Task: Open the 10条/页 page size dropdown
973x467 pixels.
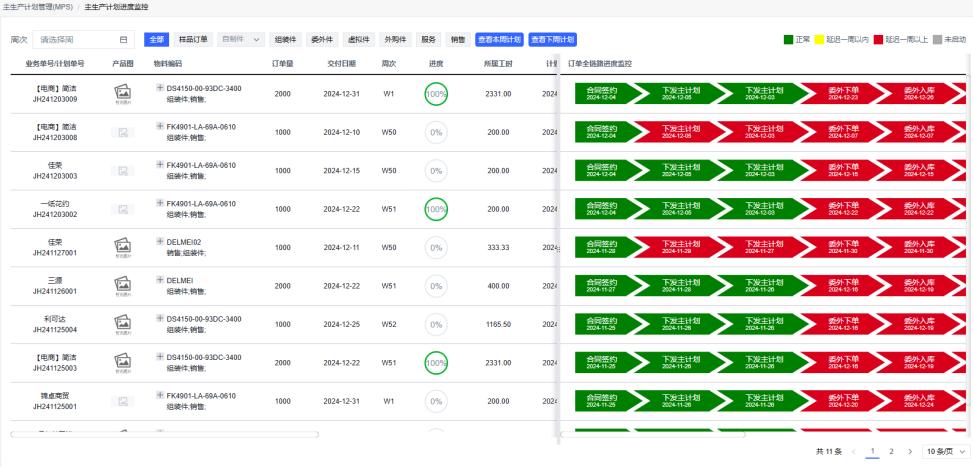Action: [944, 451]
